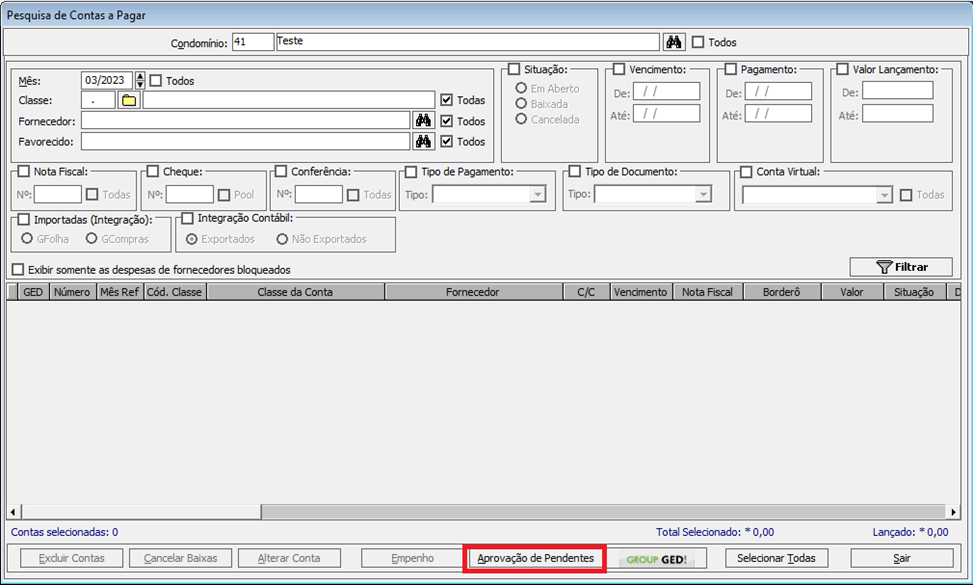Enable Tipo de Pagamento checkbox
Image resolution: width=973 pixels, height=585 pixels.
pos(411,172)
